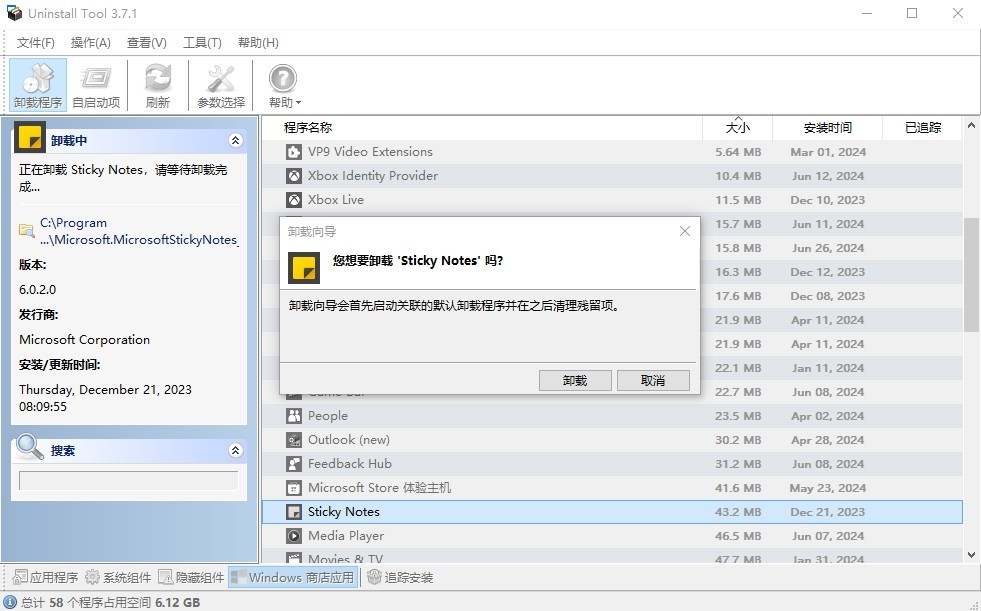Screen dimensions: 981x611
Task: Click into the search input field
Action: click(x=129, y=480)
